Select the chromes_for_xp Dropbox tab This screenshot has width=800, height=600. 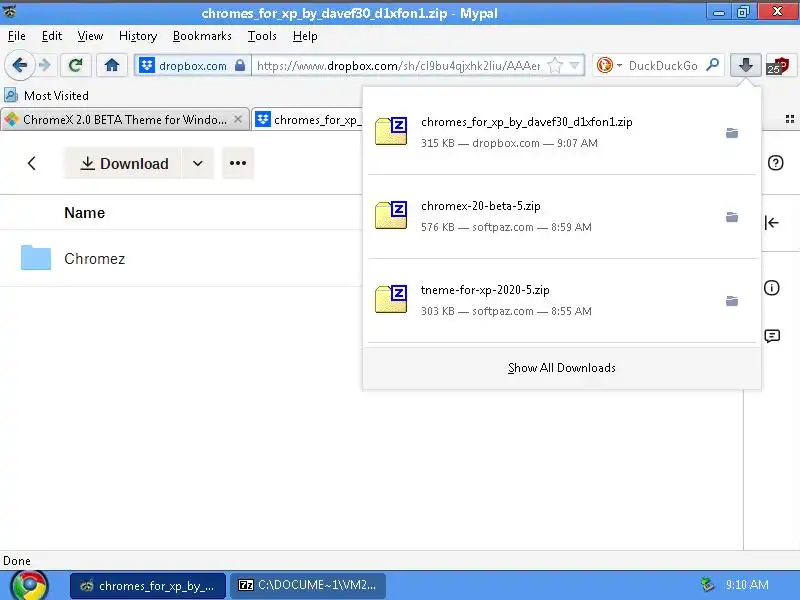(308, 120)
